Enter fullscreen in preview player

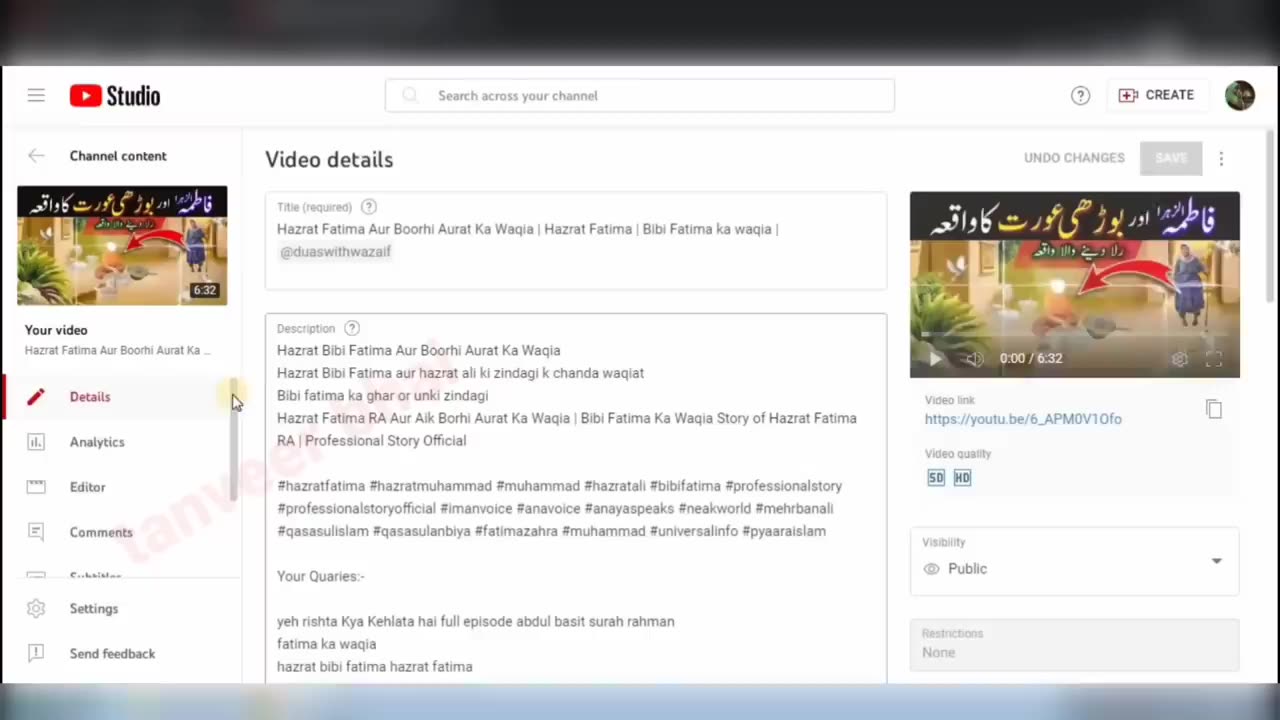(1214, 358)
